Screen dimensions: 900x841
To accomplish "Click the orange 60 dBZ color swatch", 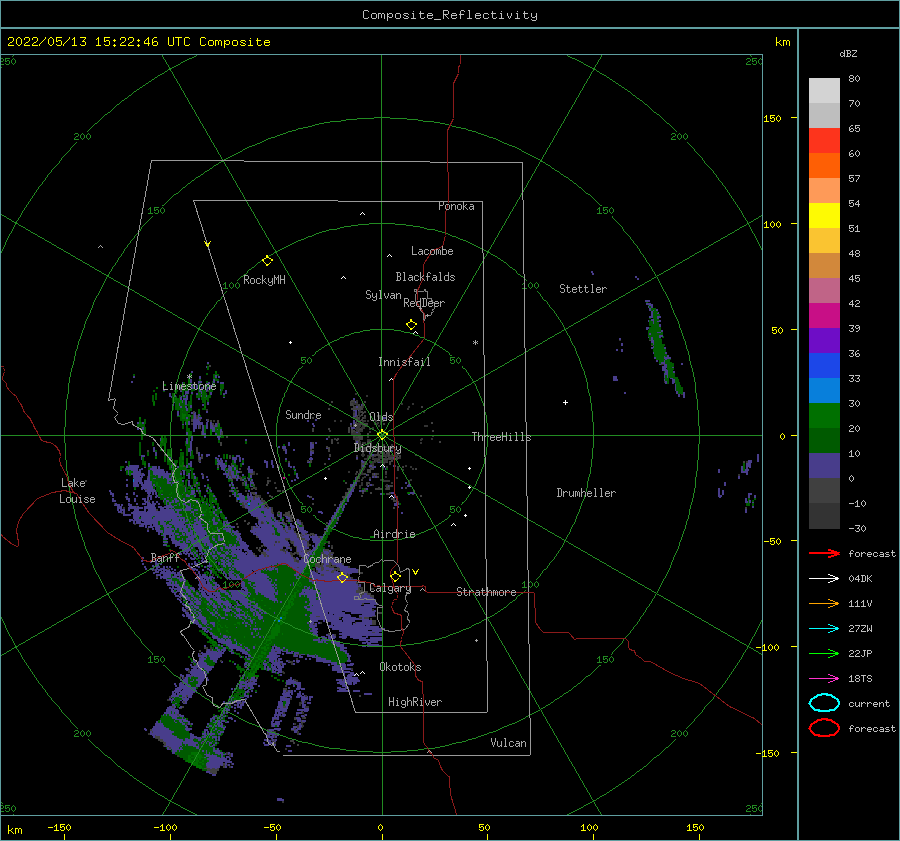I will (824, 165).
